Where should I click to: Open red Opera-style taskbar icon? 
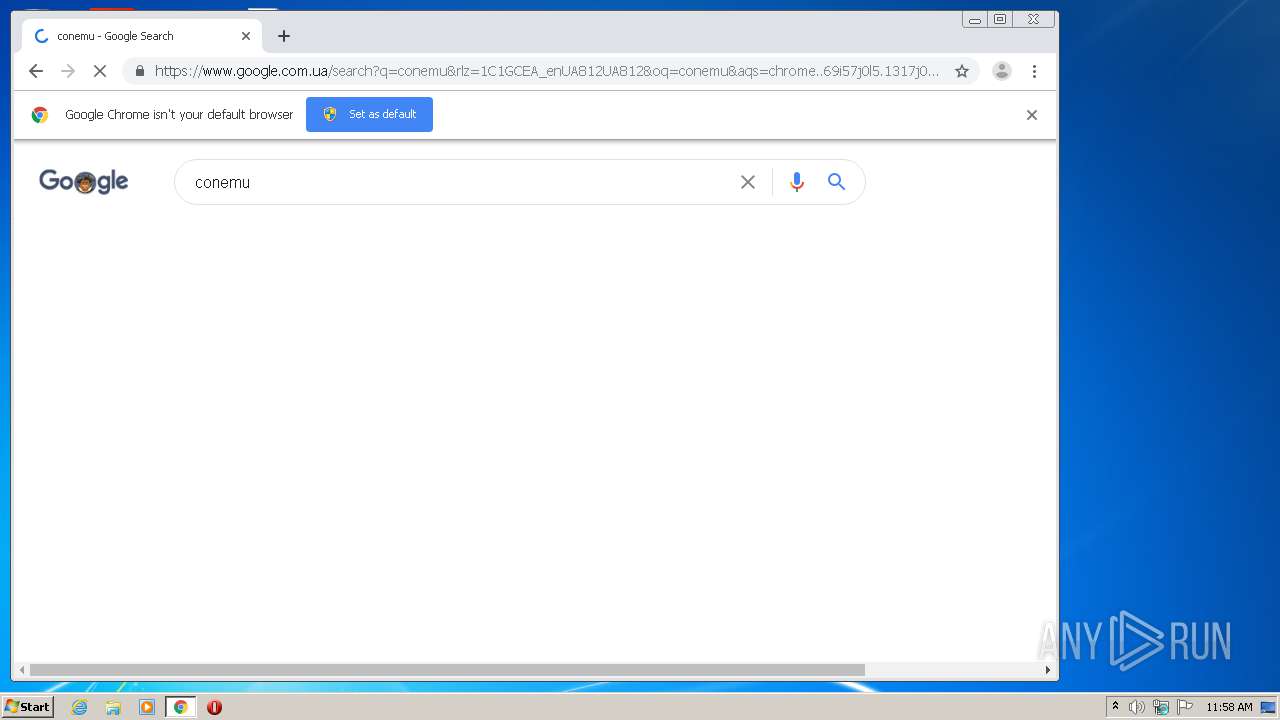point(214,707)
